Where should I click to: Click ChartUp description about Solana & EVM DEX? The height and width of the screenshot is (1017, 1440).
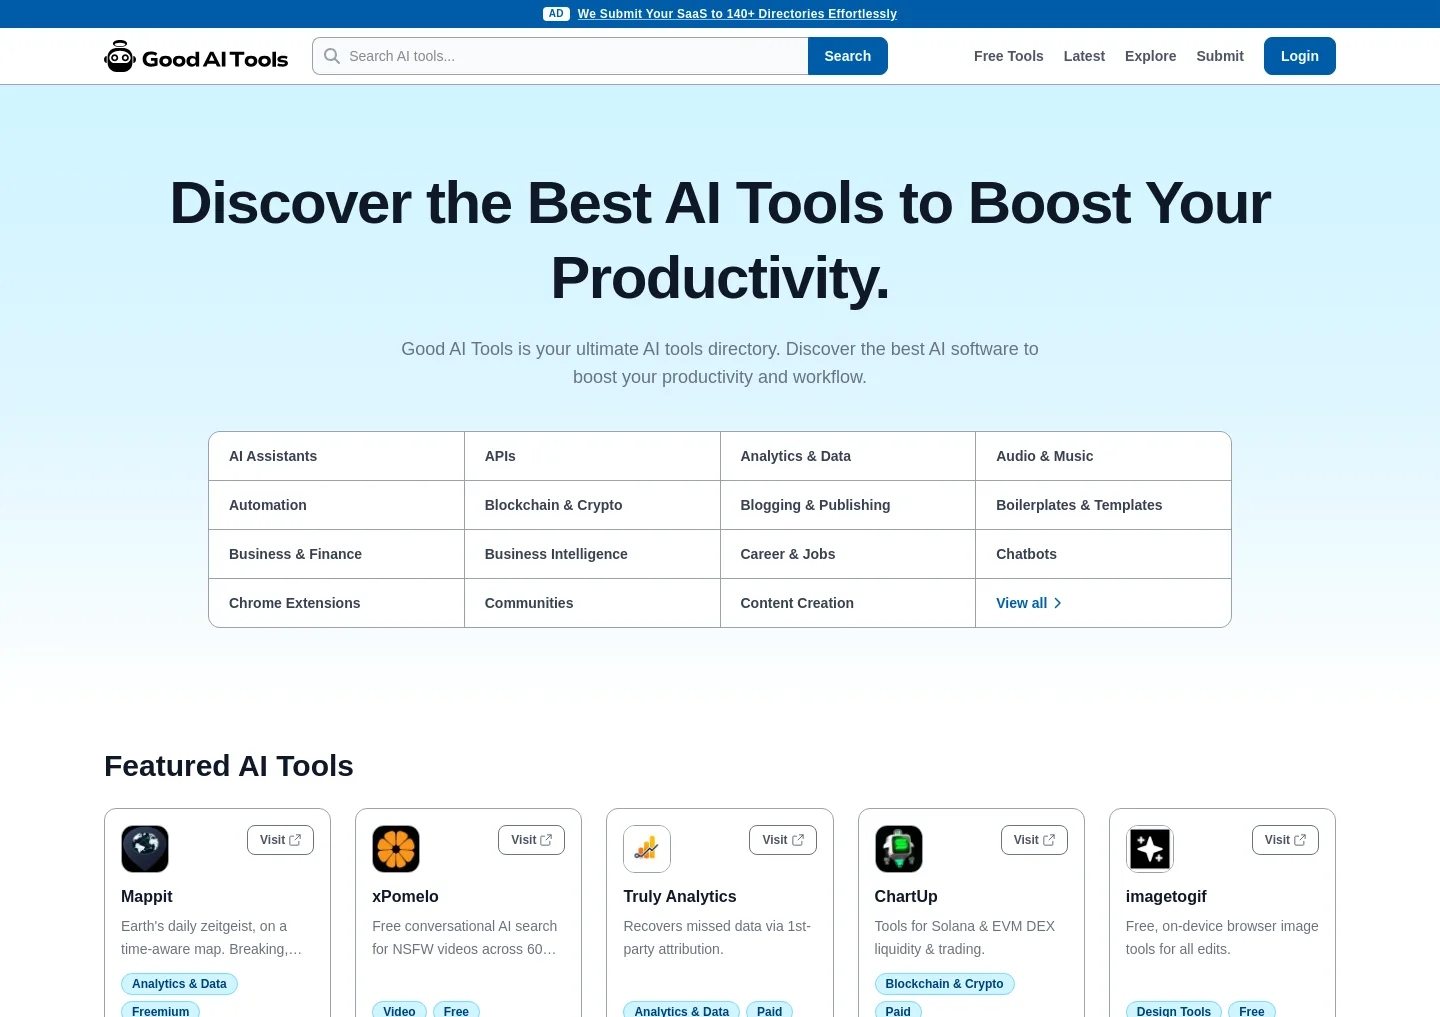pos(965,938)
